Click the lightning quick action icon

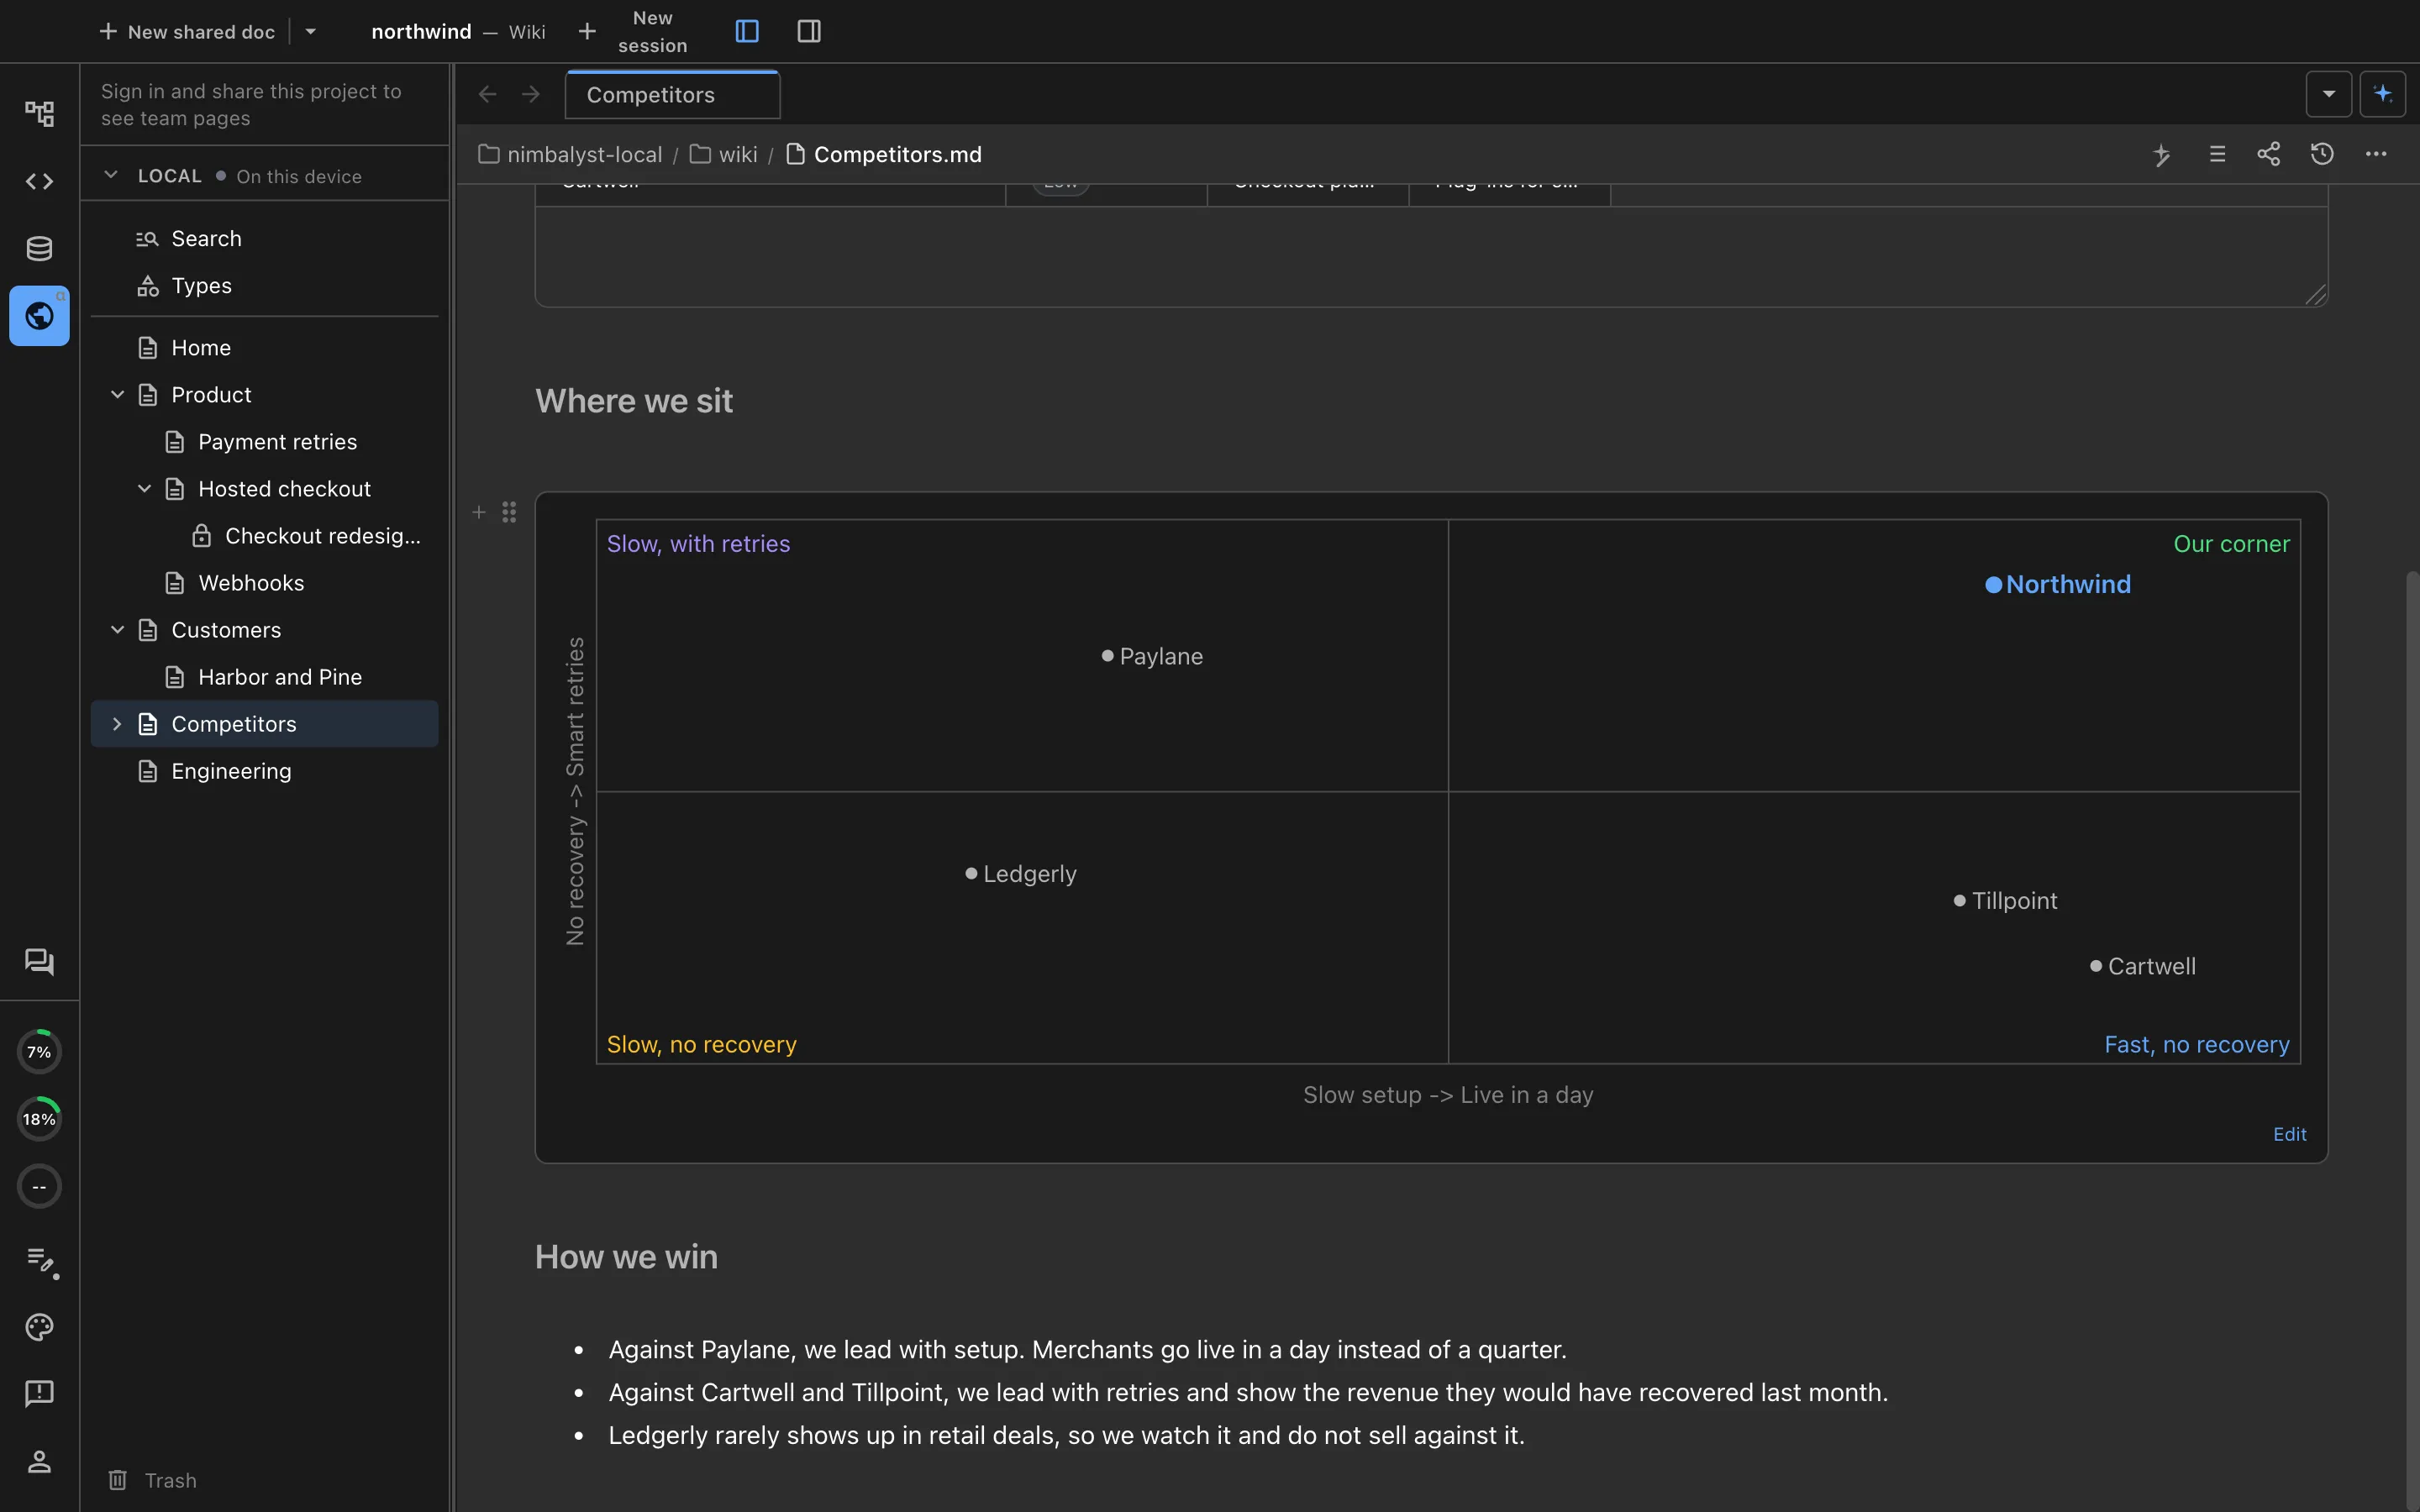tap(2161, 154)
